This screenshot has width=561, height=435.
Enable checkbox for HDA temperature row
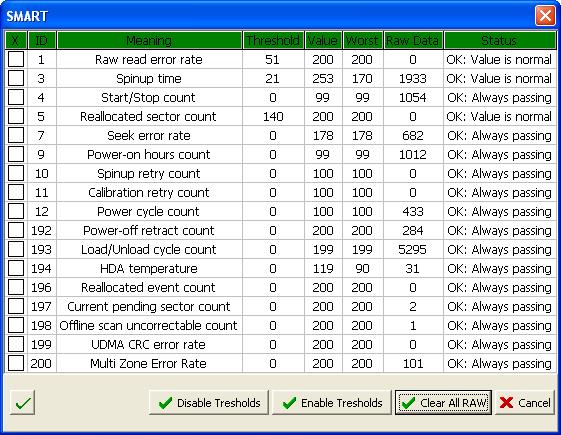(16, 268)
